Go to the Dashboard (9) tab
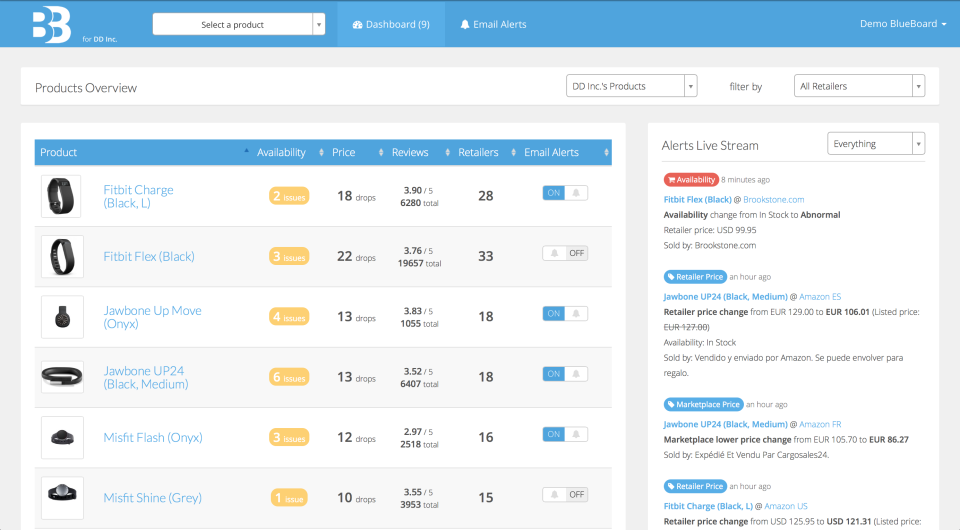This screenshot has width=960, height=530. coord(391,24)
